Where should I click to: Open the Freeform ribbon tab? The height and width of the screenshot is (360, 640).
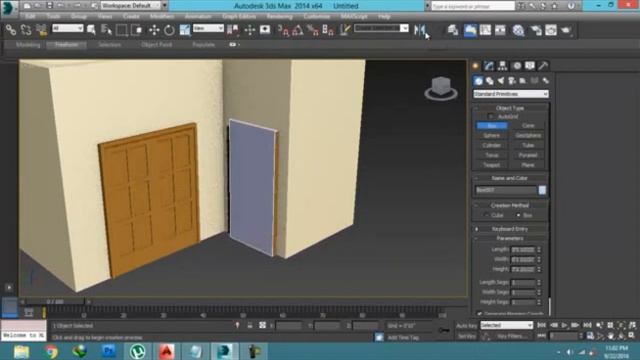click(66, 44)
